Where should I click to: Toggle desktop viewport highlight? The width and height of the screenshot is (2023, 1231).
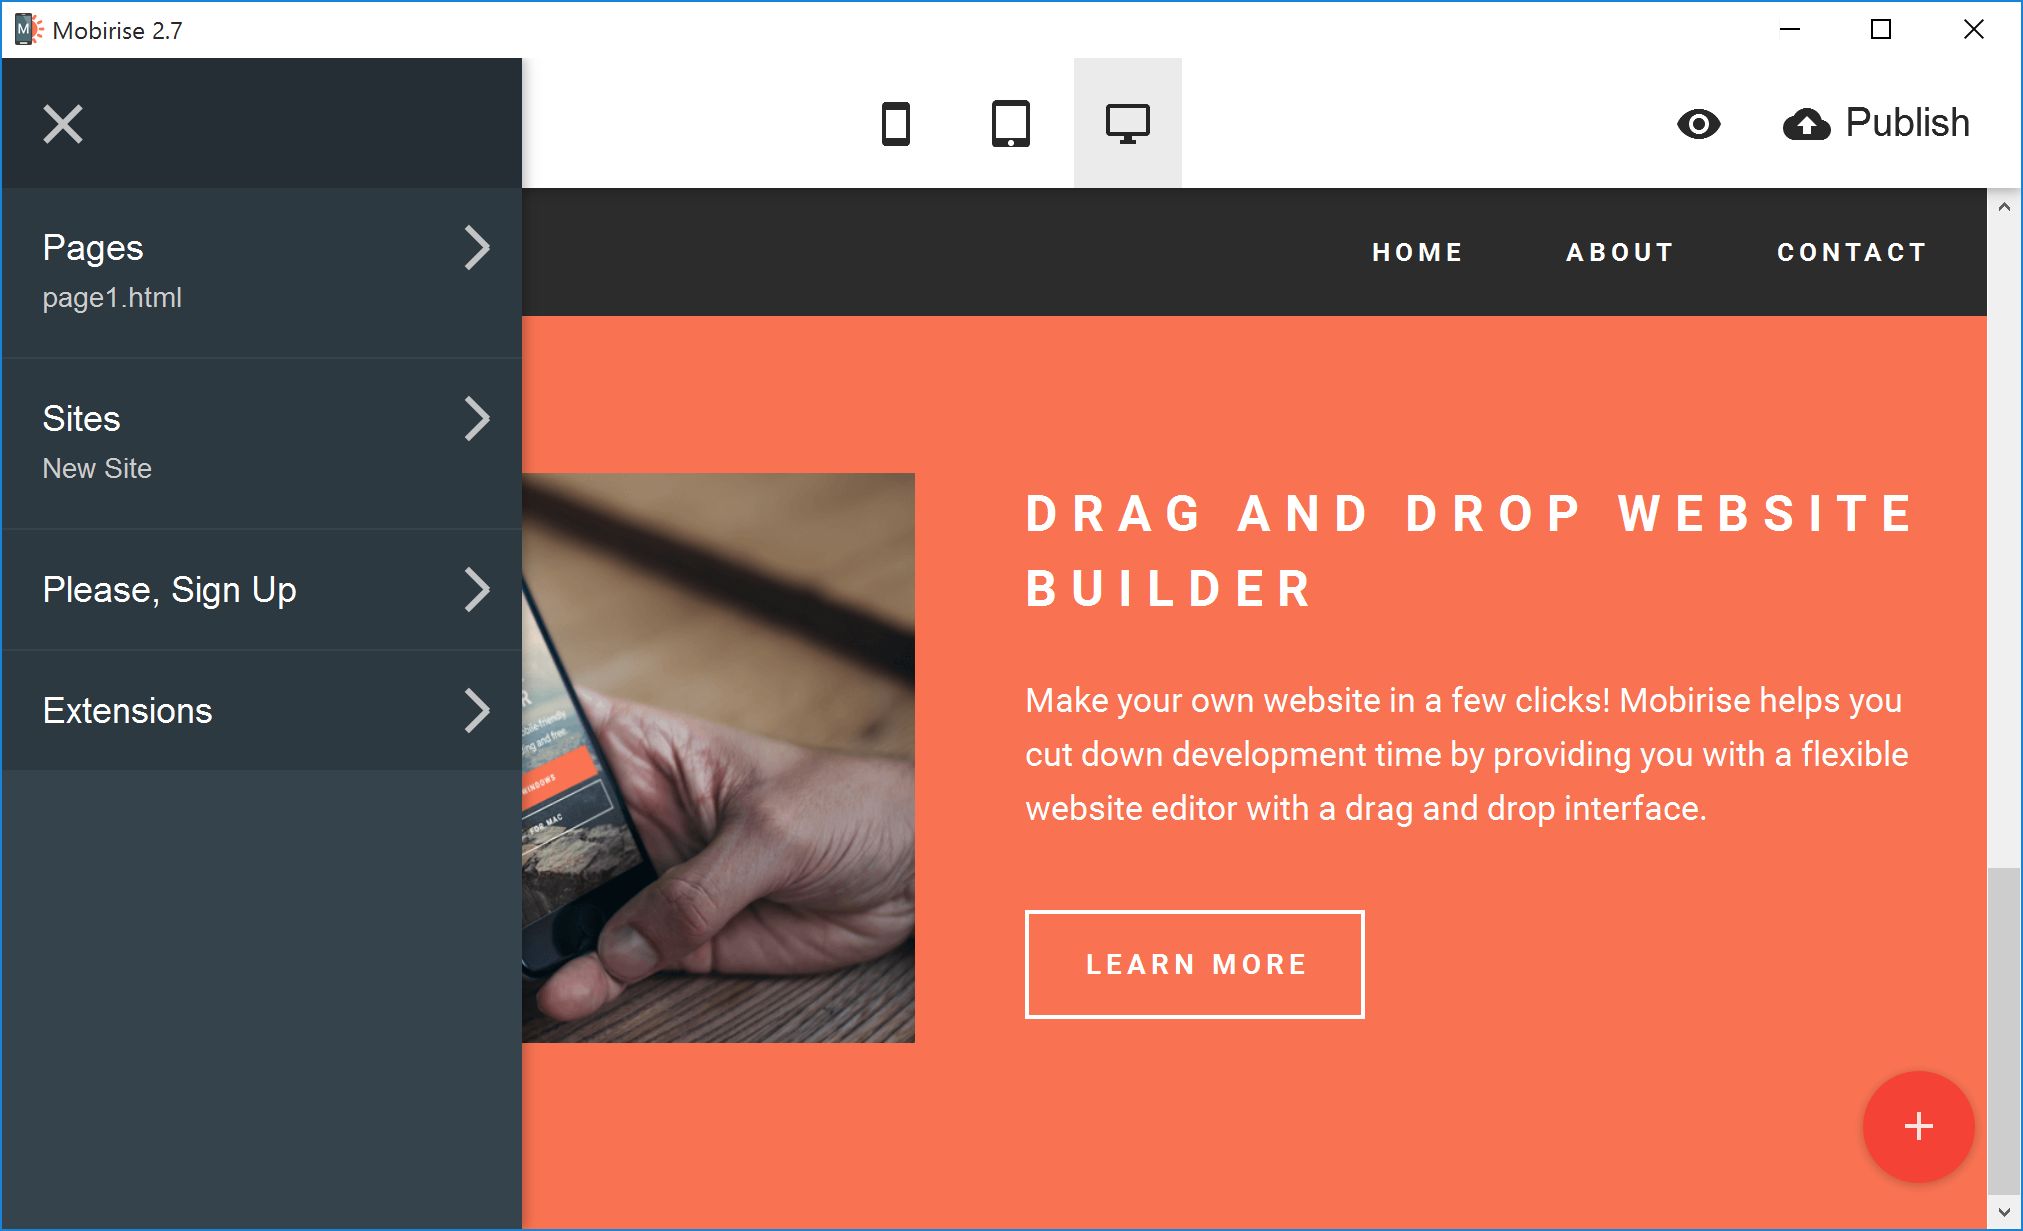click(1127, 123)
